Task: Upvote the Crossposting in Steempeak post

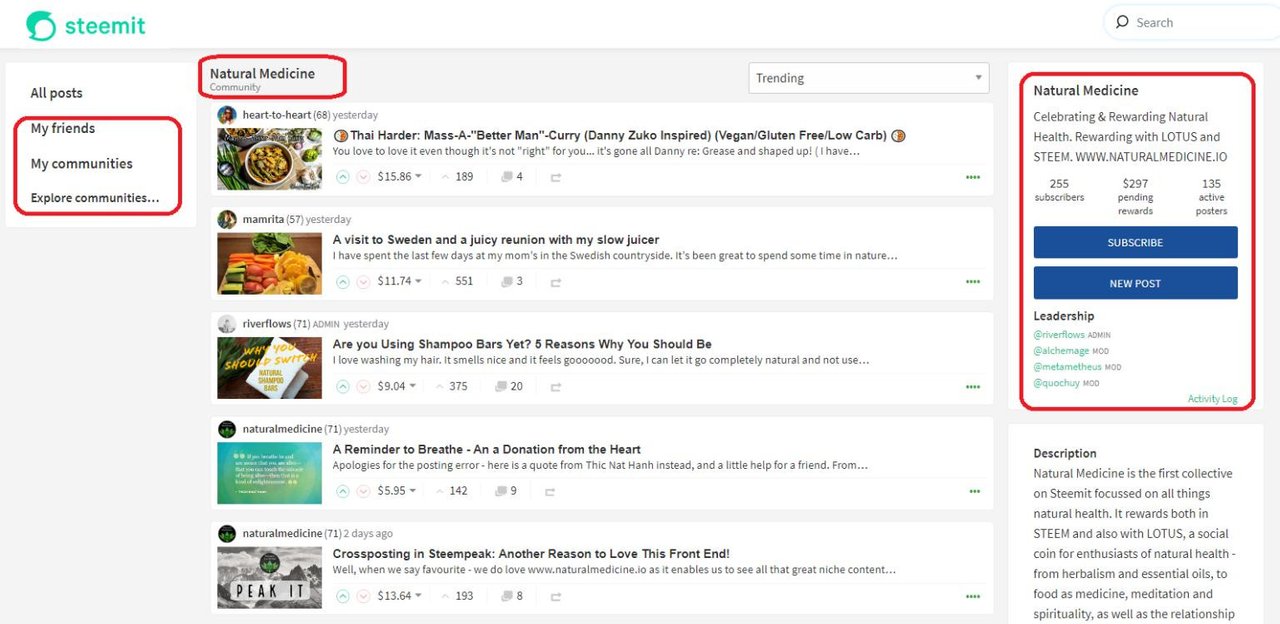Action: (343, 596)
